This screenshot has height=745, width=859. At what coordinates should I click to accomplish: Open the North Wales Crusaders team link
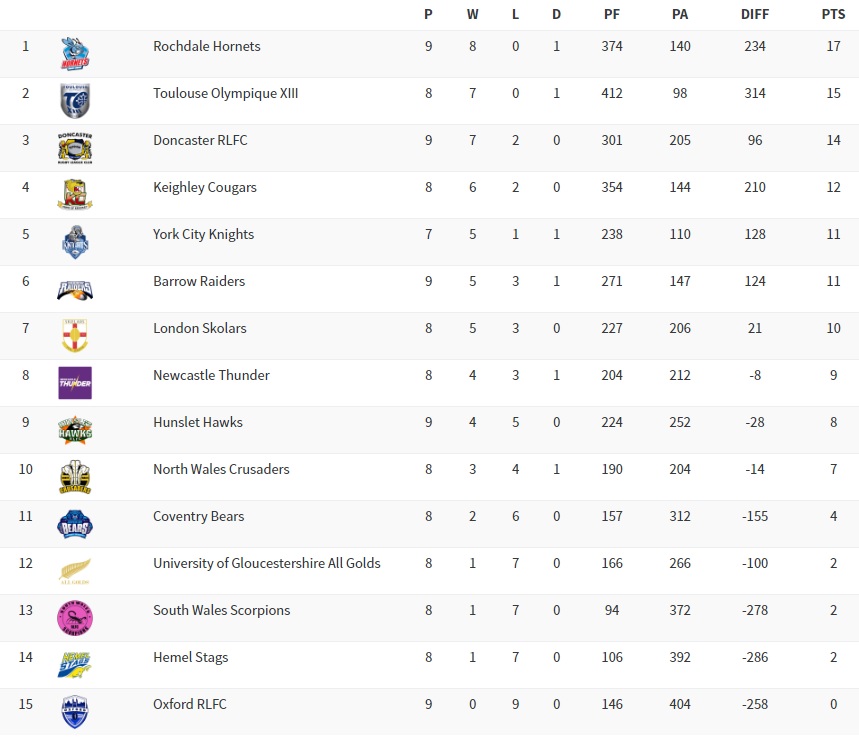point(221,469)
